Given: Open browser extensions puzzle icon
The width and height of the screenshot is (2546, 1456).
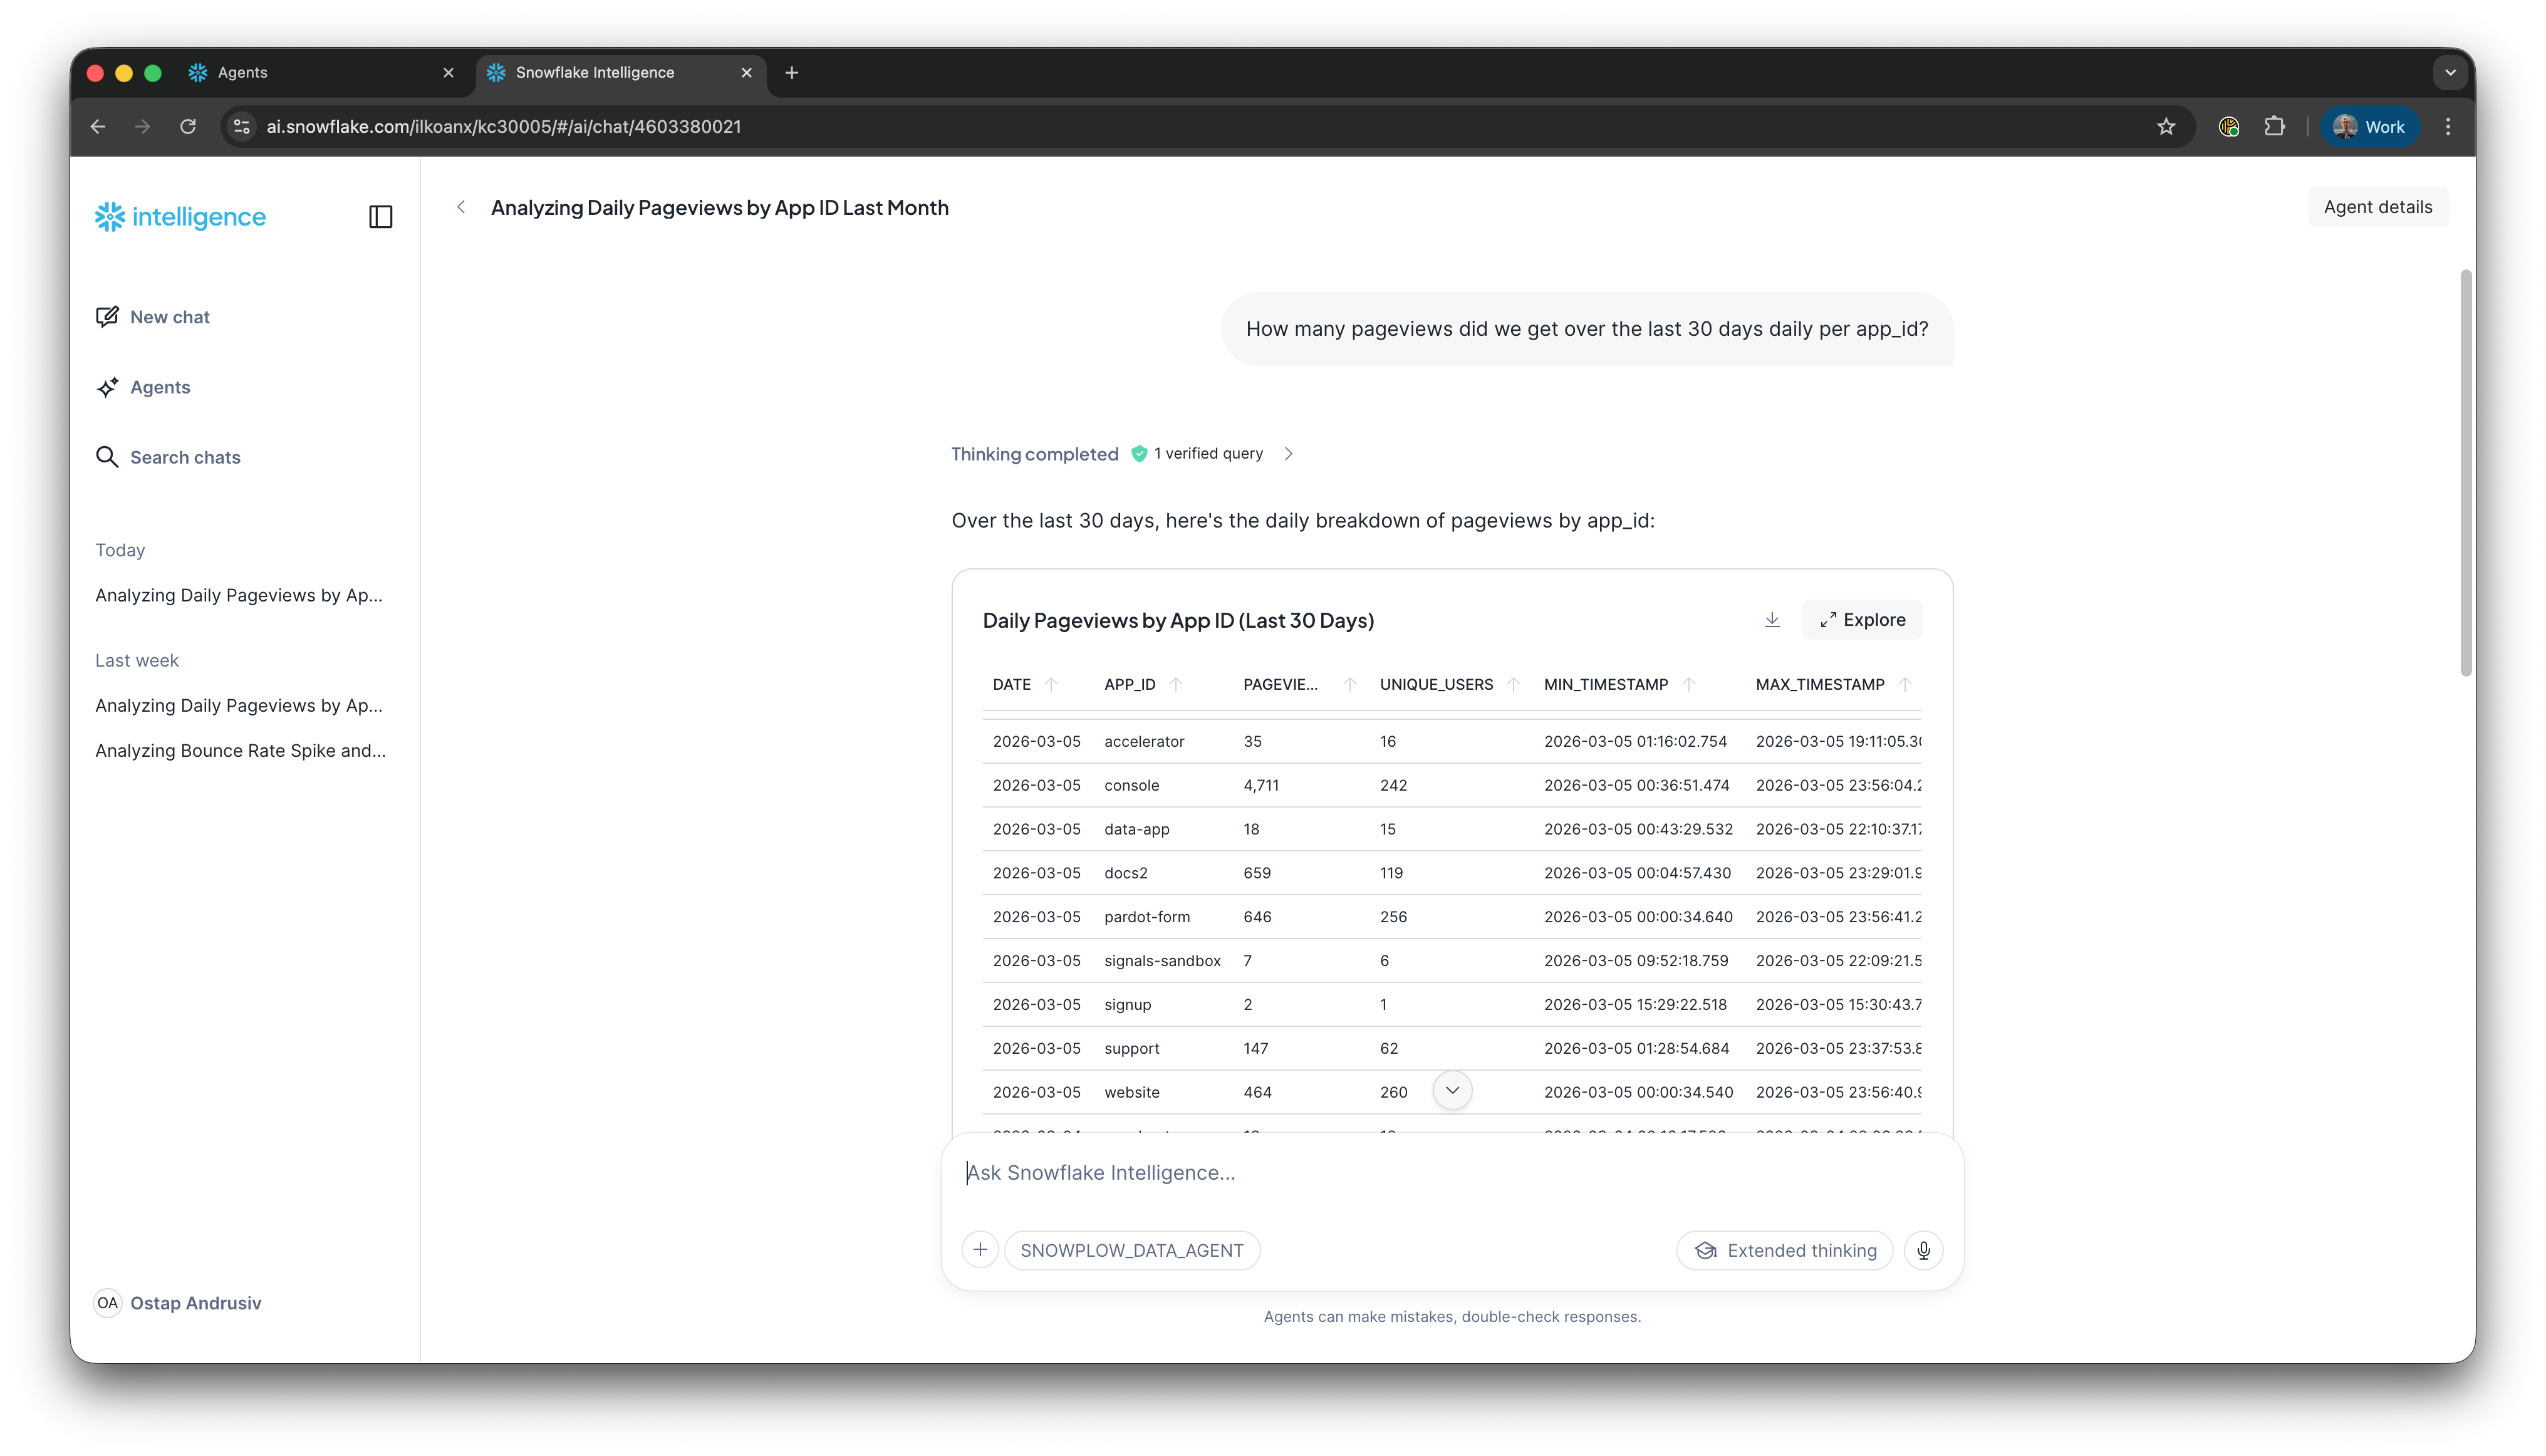Looking at the screenshot, I should pos(2275,127).
